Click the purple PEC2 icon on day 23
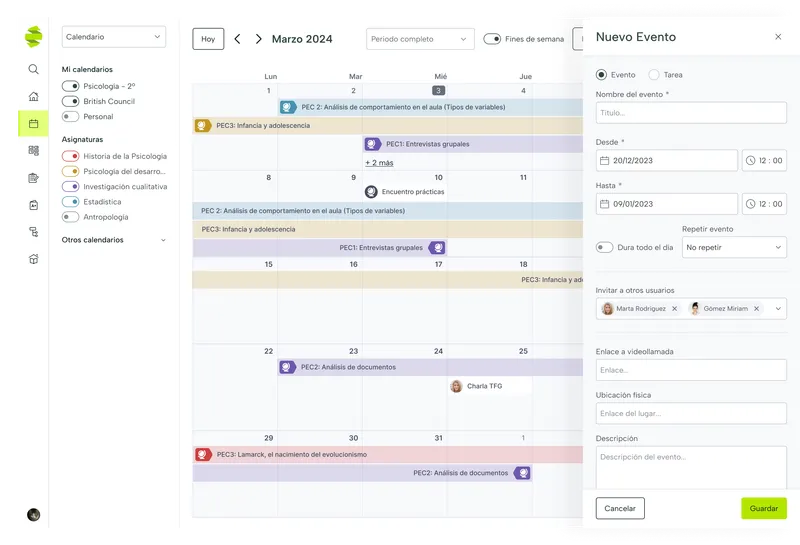The image size is (800, 545). tap(287, 367)
